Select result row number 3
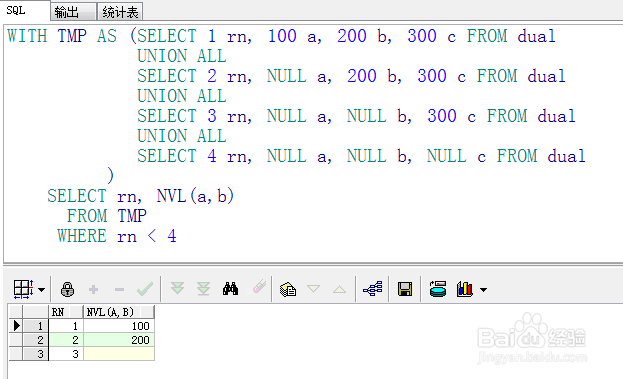This screenshot has height=379, width=623. click(x=36, y=354)
